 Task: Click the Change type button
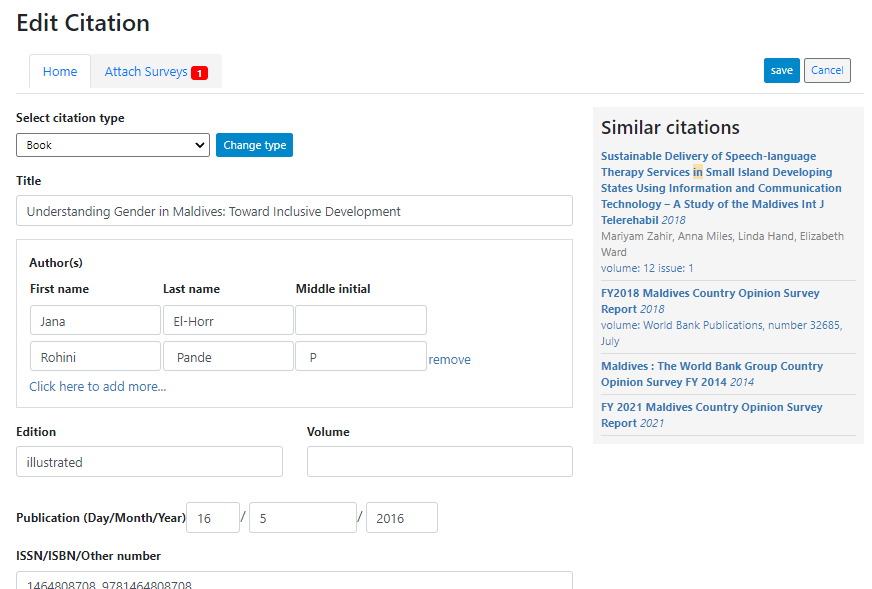[254, 145]
